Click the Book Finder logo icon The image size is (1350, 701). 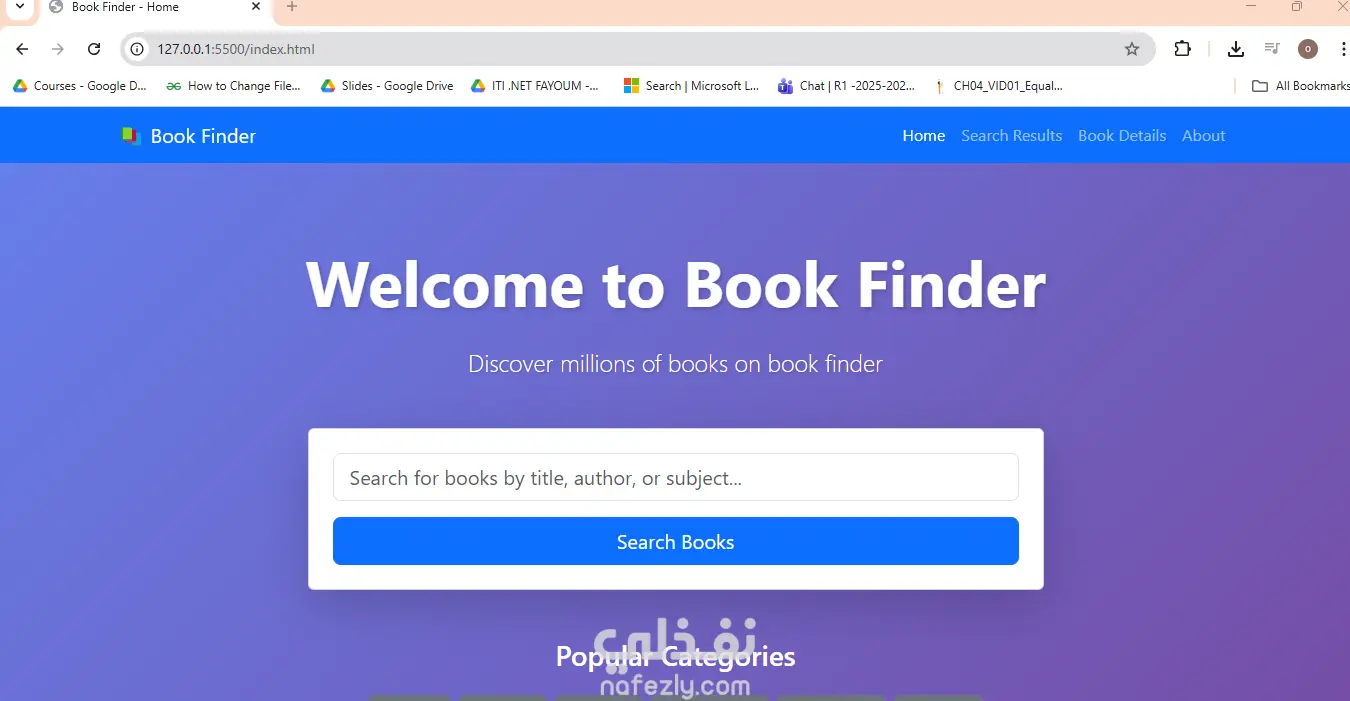[x=131, y=136]
